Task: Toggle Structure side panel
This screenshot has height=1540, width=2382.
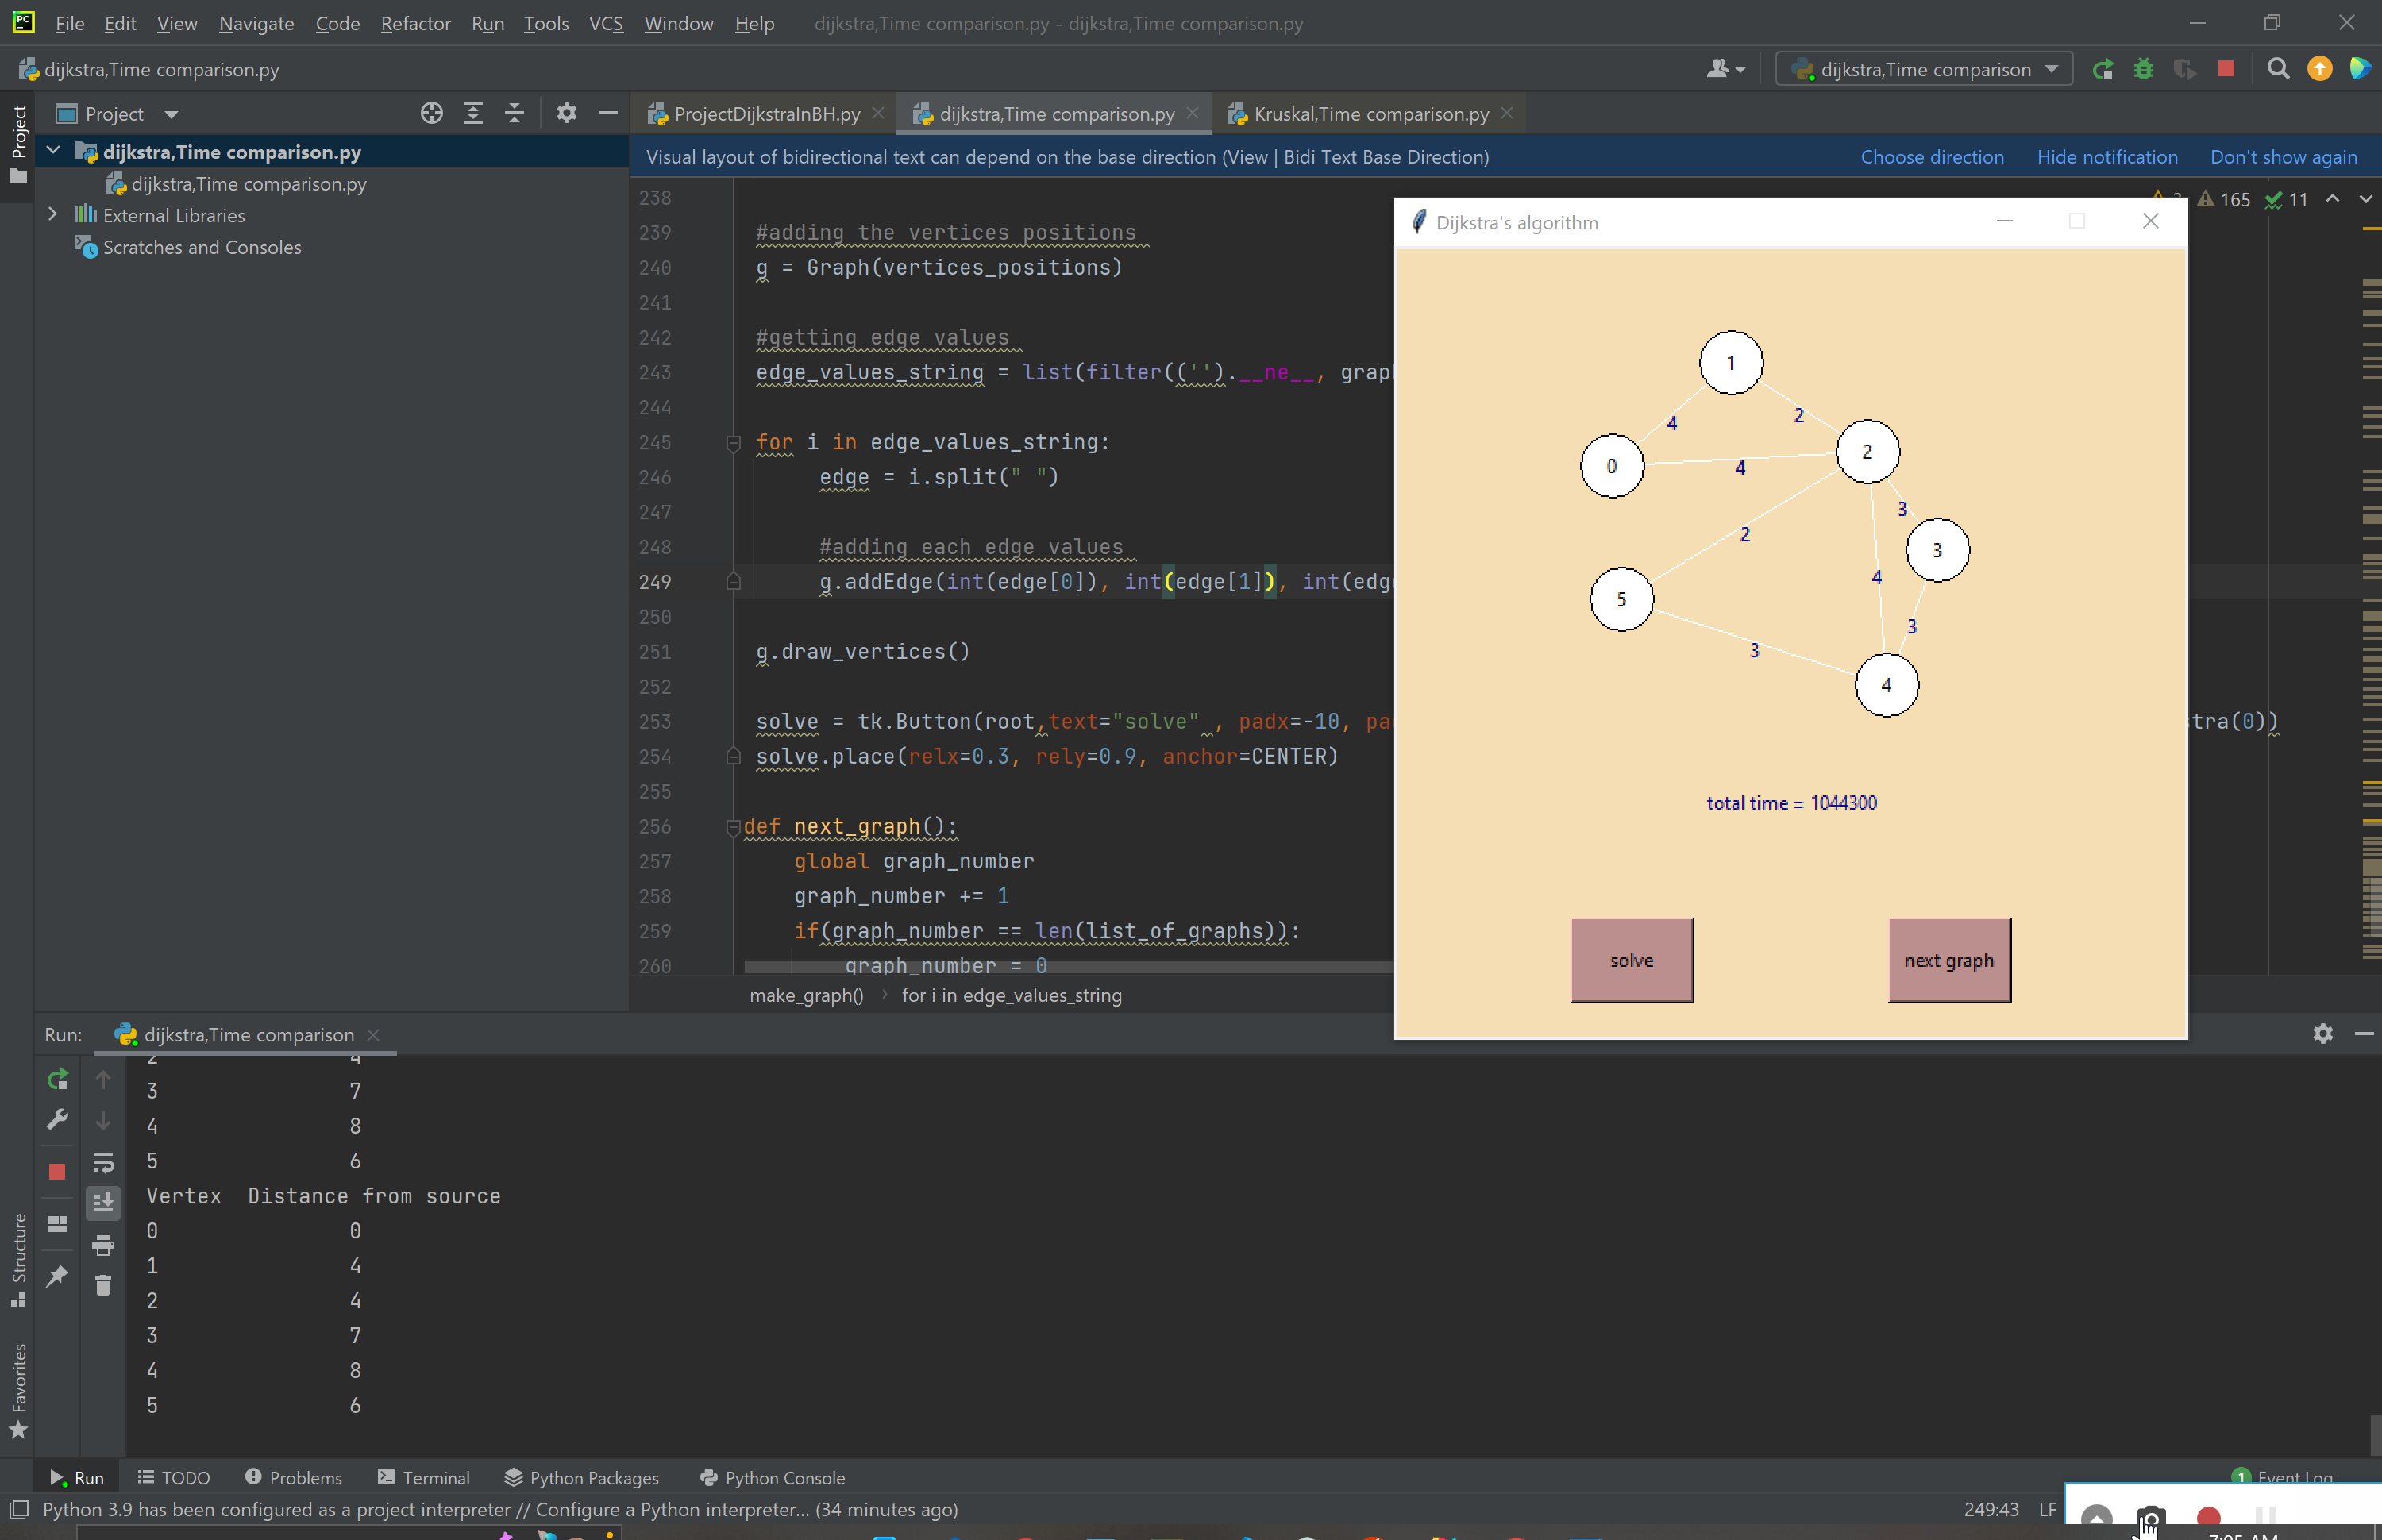Action: pos(18,1258)
